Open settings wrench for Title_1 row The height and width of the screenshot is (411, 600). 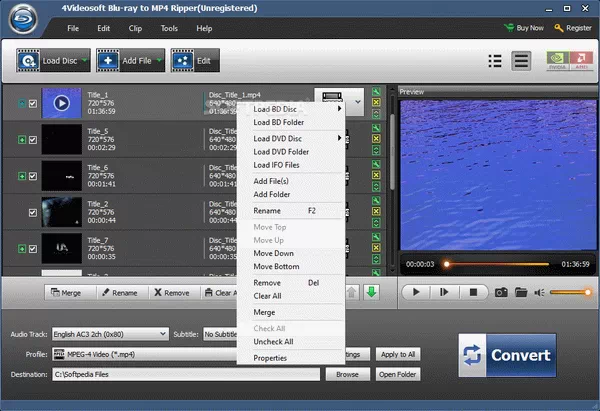click(x=376, y=91)
